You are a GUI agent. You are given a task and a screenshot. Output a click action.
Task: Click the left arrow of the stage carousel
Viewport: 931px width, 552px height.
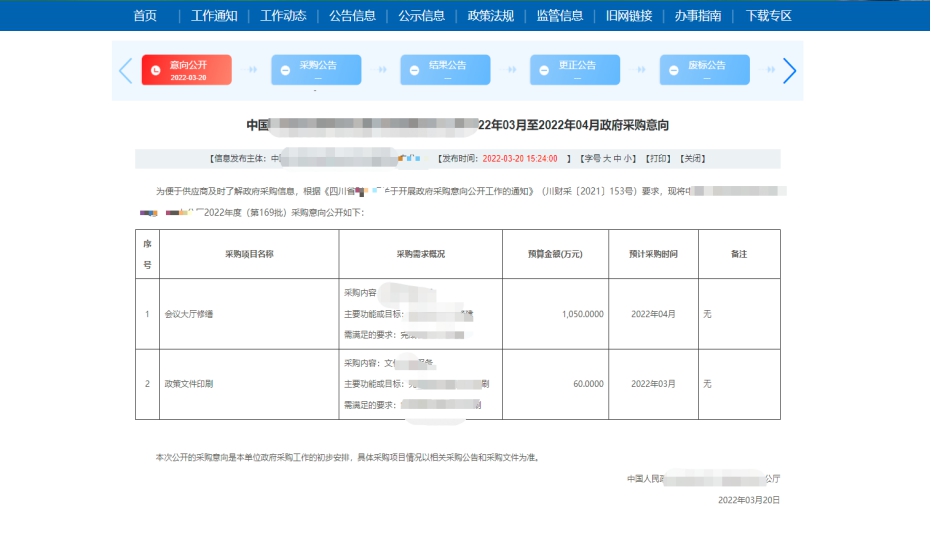pyautogui.click(x=125, y=71)
